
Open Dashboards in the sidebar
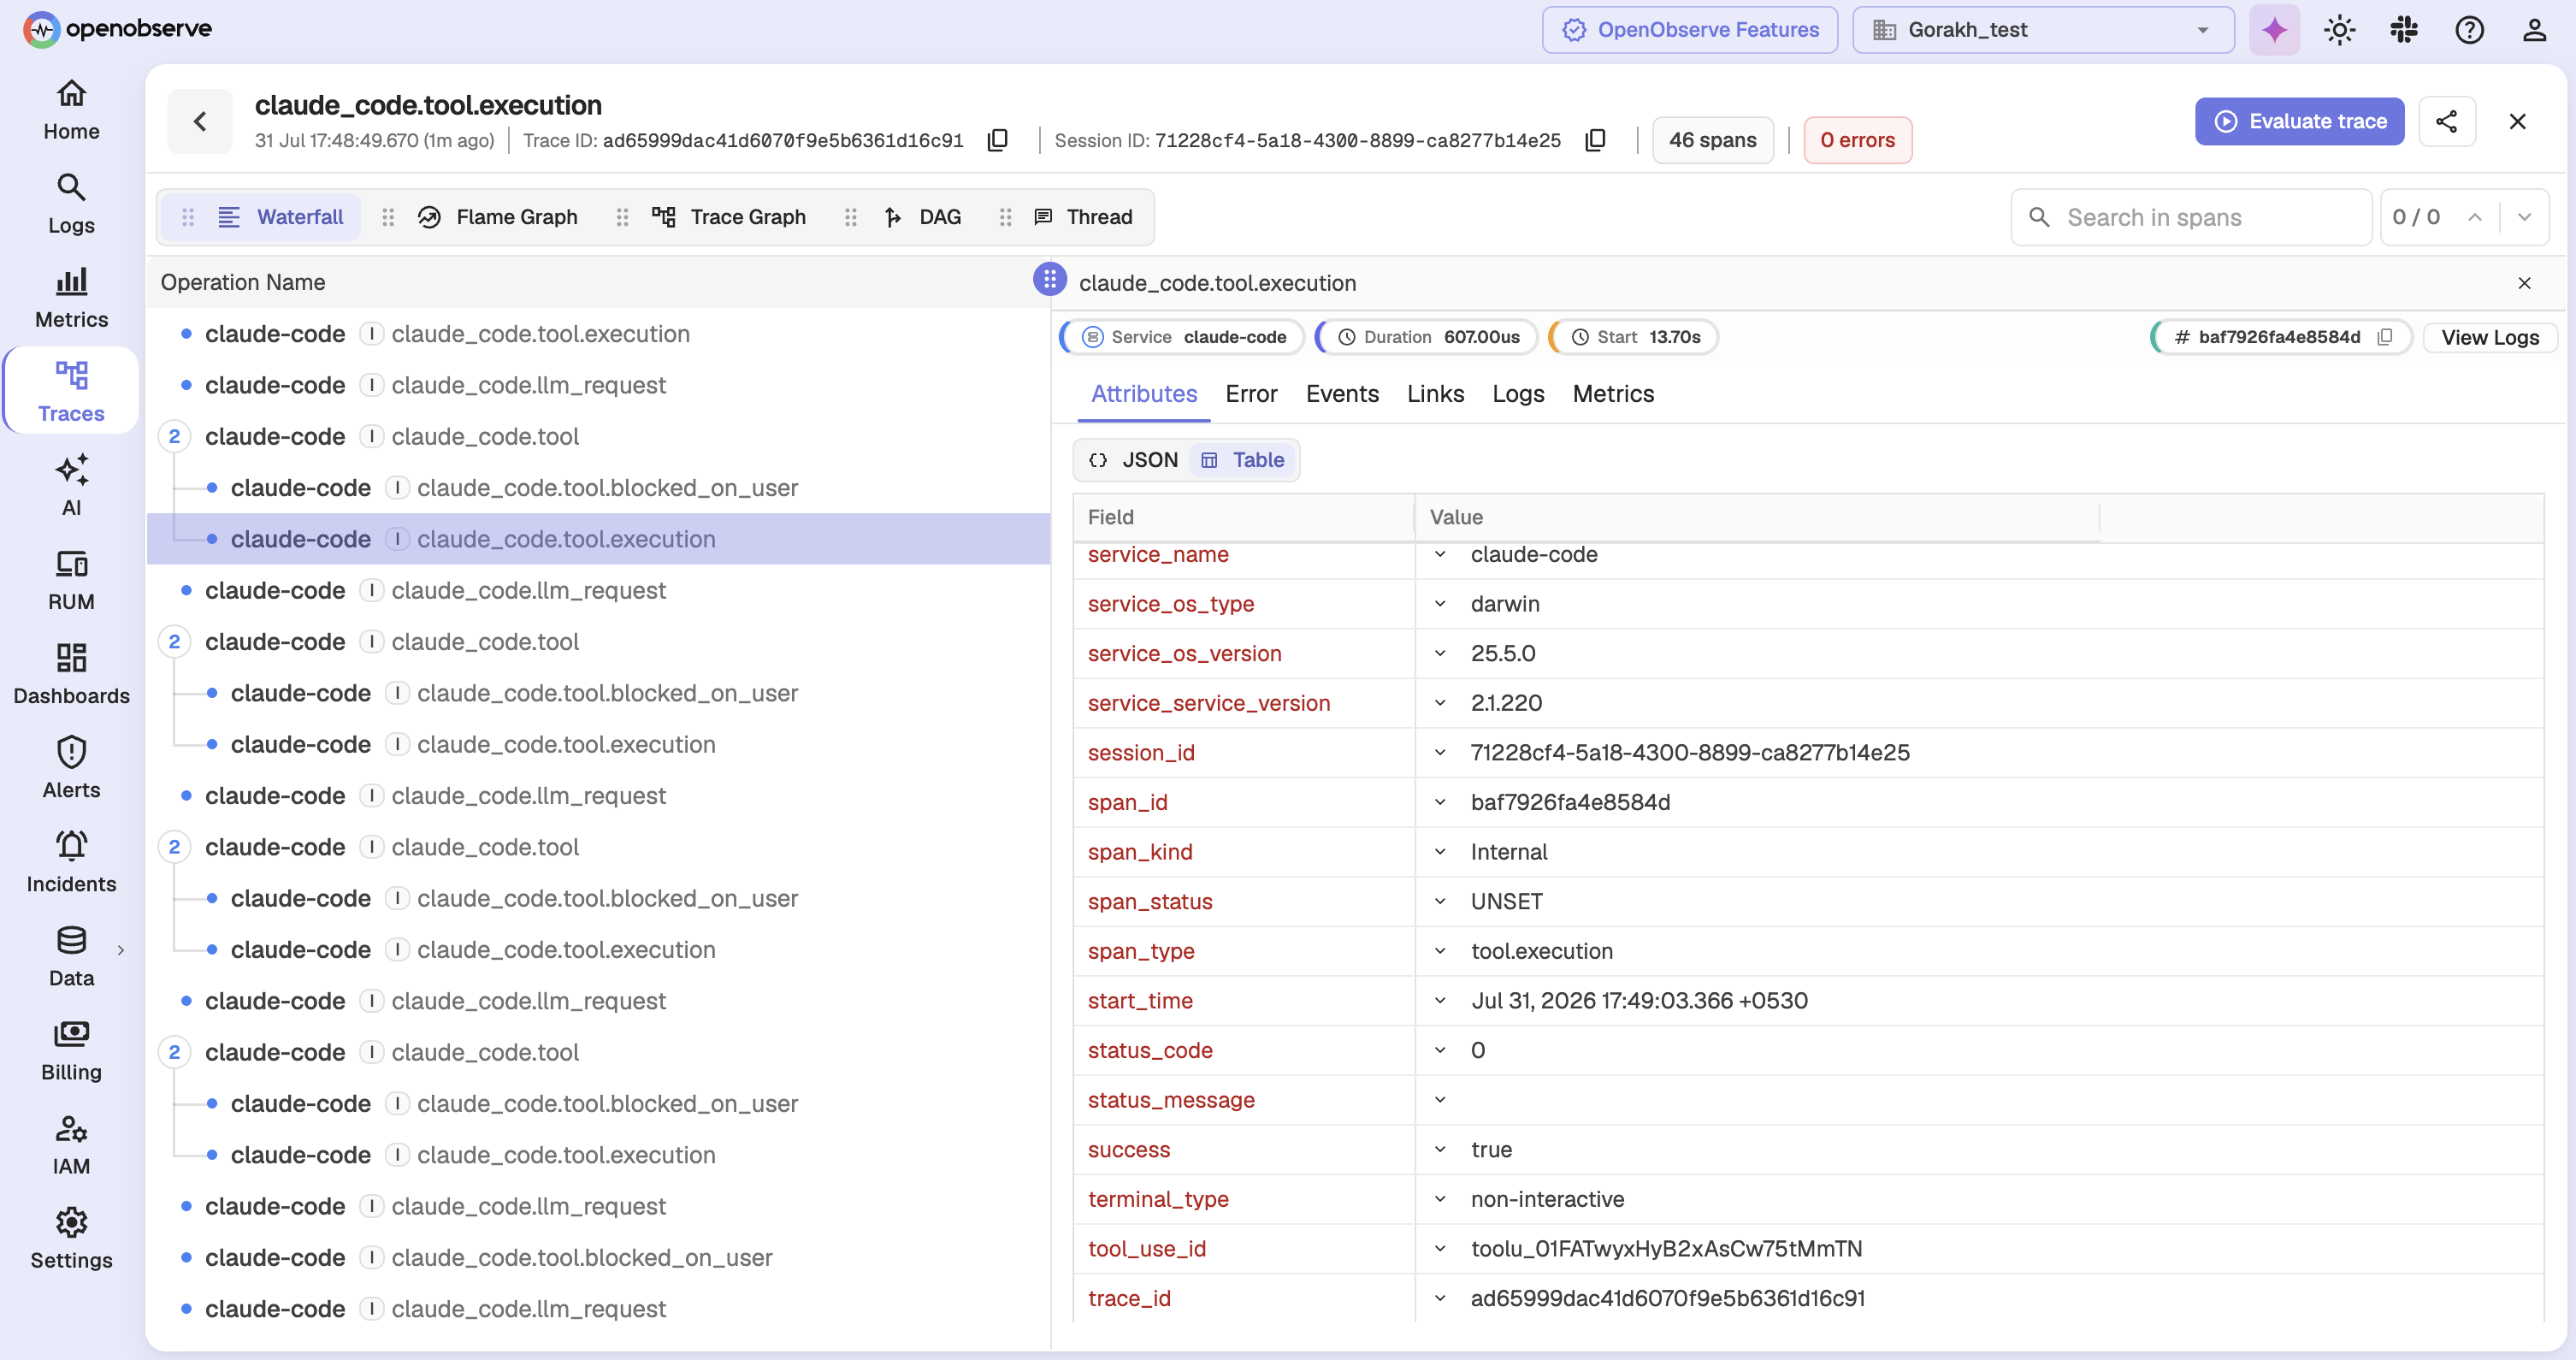[x=71, y=674]
